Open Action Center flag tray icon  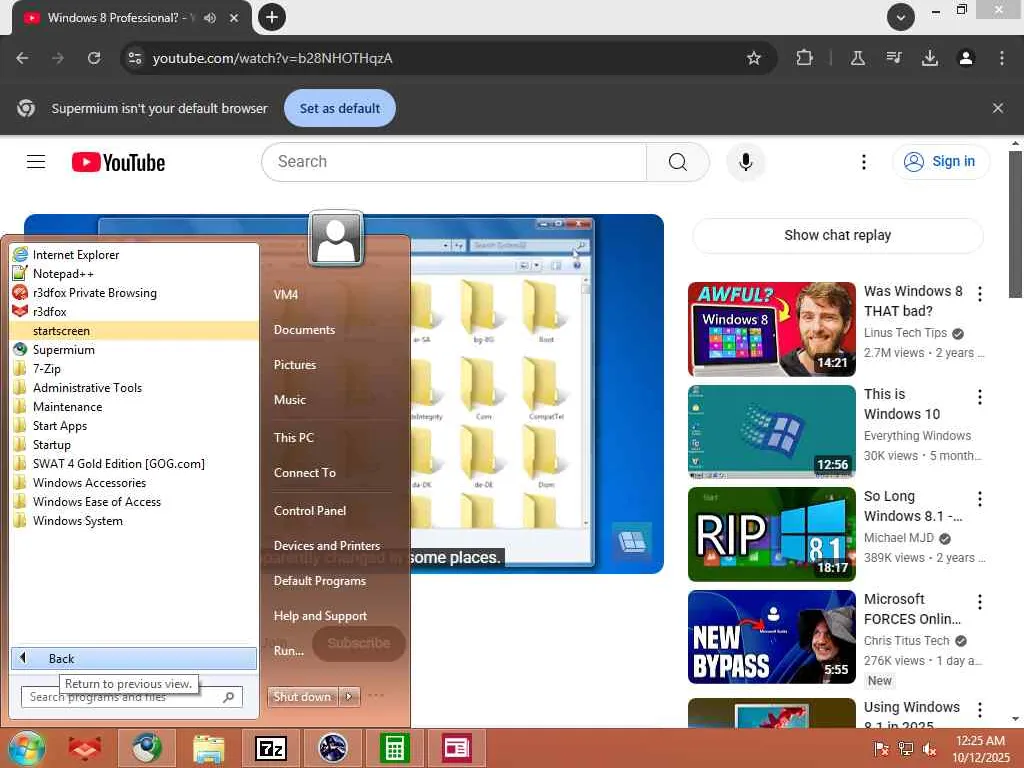tap(881, 749)
